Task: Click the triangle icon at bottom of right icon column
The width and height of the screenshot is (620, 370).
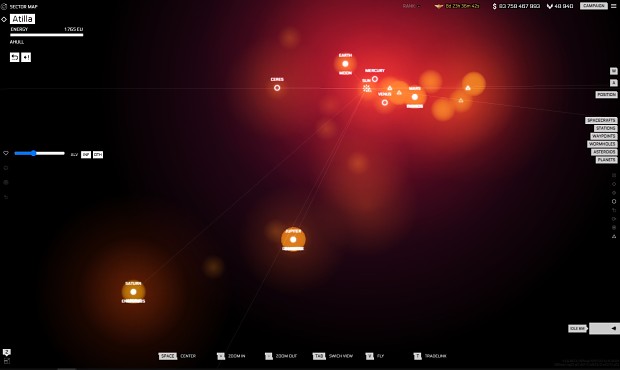Action: [614, 236]
